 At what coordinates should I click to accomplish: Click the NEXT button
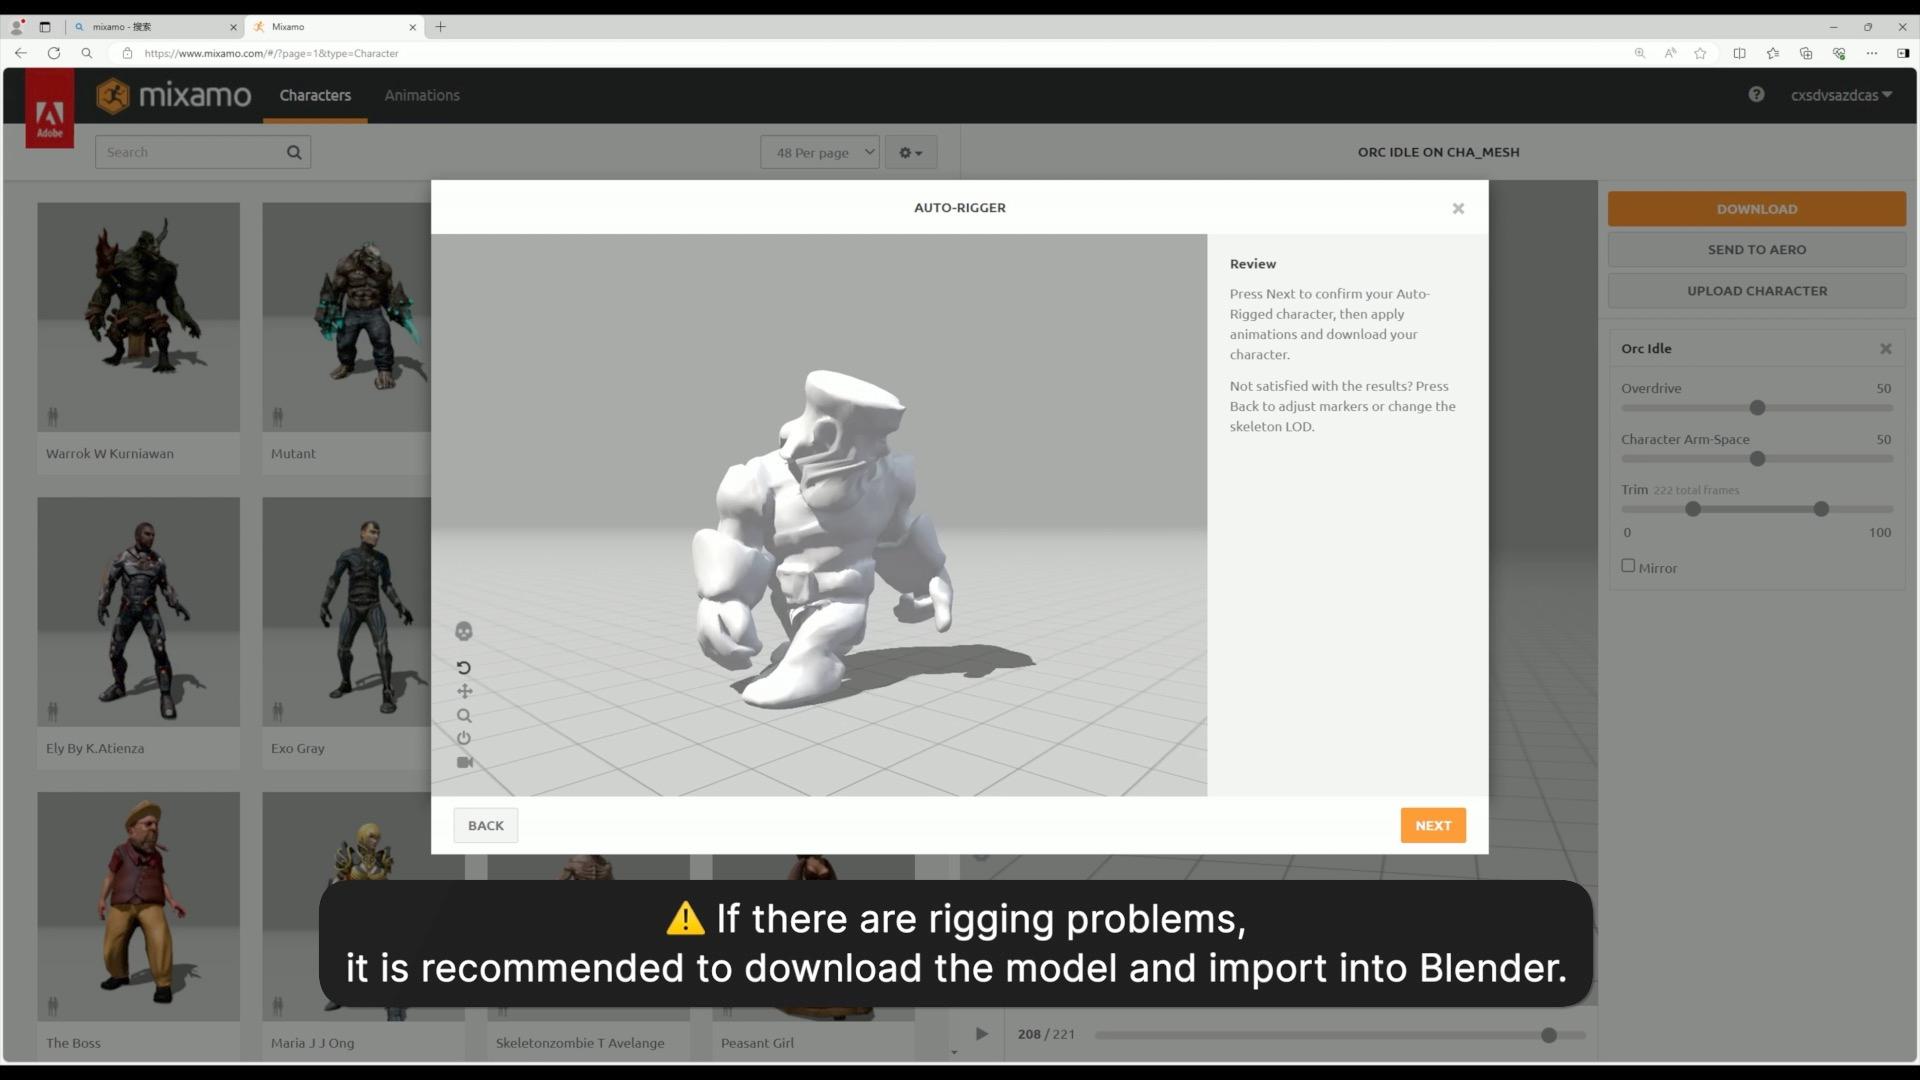click(x=1433, y=824)
